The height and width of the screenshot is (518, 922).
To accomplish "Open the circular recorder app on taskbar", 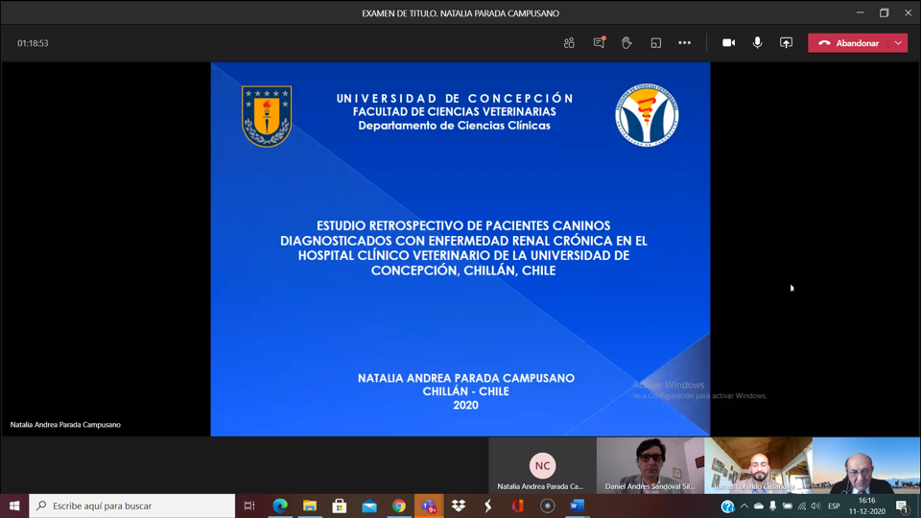I will (547, 506).
